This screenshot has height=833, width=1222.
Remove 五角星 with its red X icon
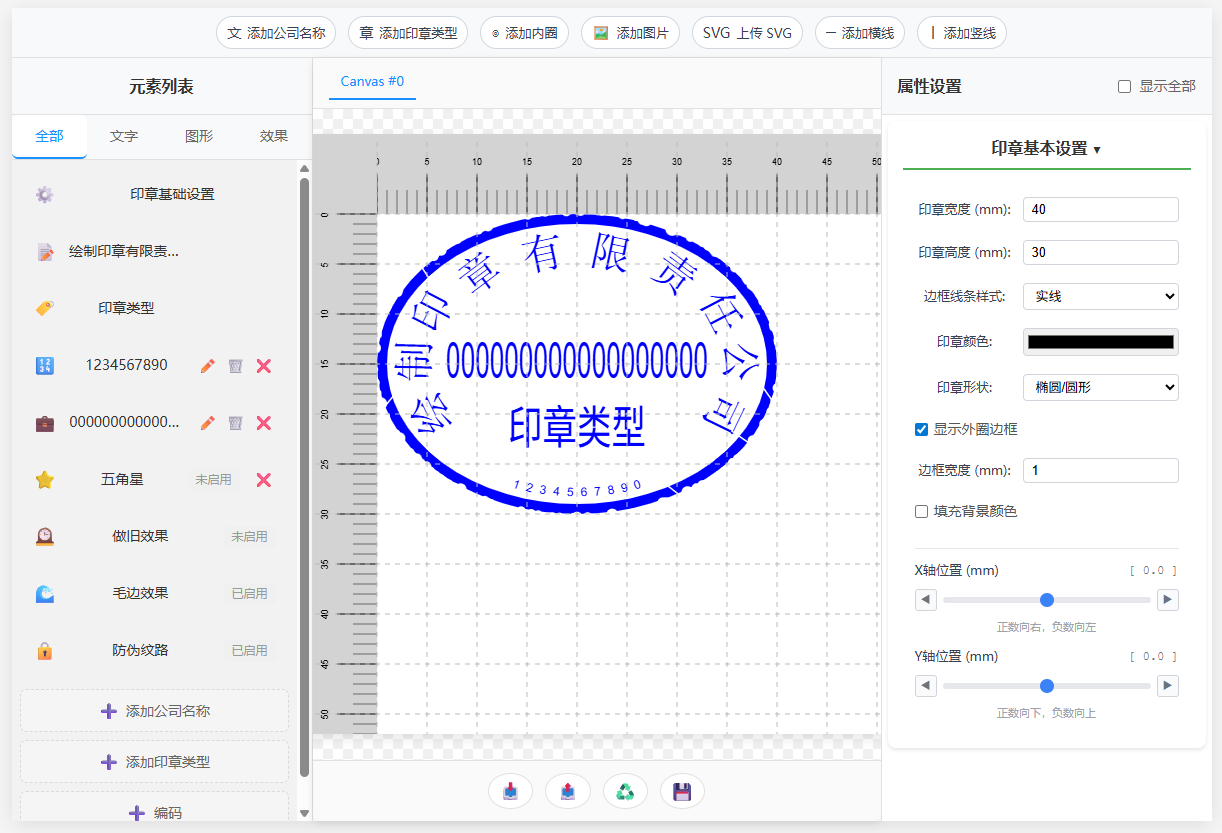point(264,480)
